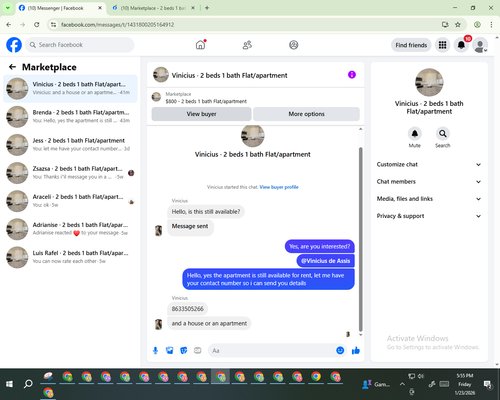Click the chat's vertical scrollbar
Image resolution: width=500 pixels, height=400 pixels.
360,239
